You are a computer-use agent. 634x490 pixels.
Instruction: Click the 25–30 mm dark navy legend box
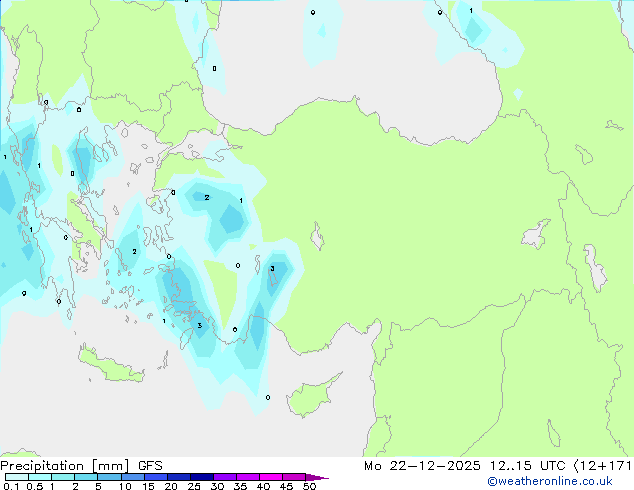201,477
